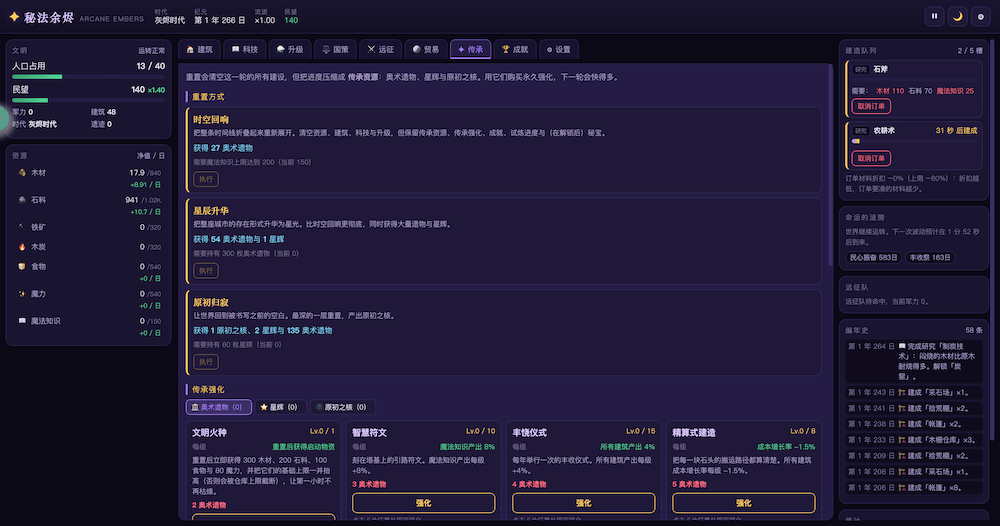The image size is (1000, 526).
Task: Click the 石料 stone resource icon
Action: coord(22,200)
